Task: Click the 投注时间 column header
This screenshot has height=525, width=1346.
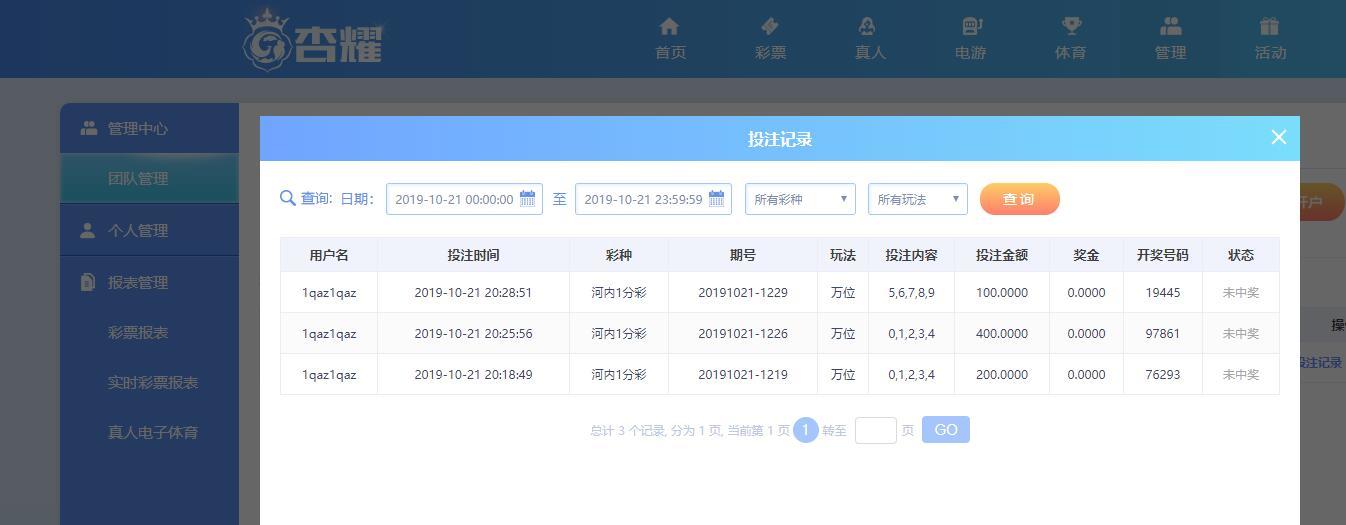Action: pos(473,255)
